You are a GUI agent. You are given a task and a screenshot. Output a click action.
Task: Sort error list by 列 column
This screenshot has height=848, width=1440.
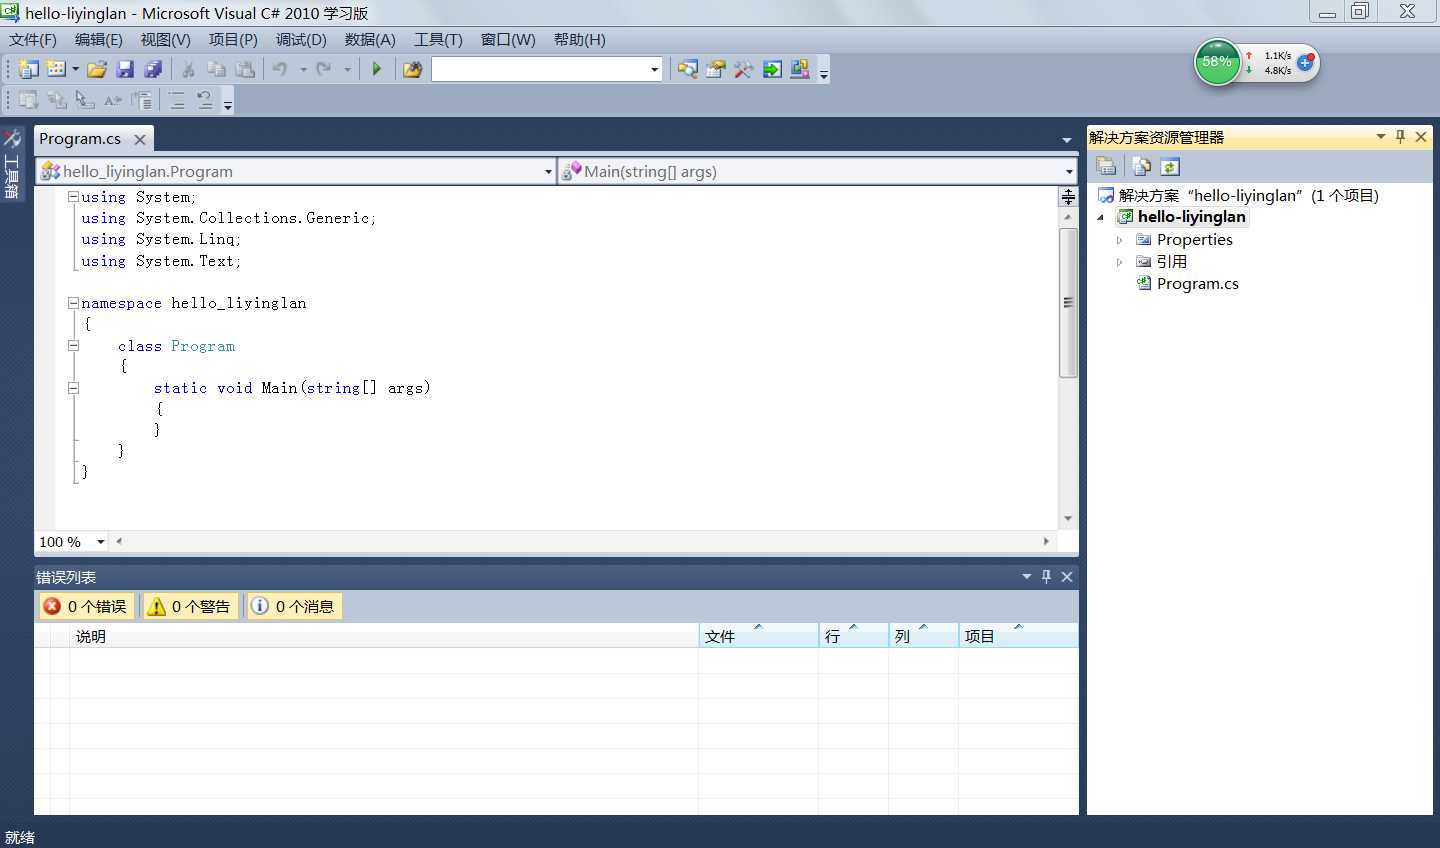pos(923,636)
